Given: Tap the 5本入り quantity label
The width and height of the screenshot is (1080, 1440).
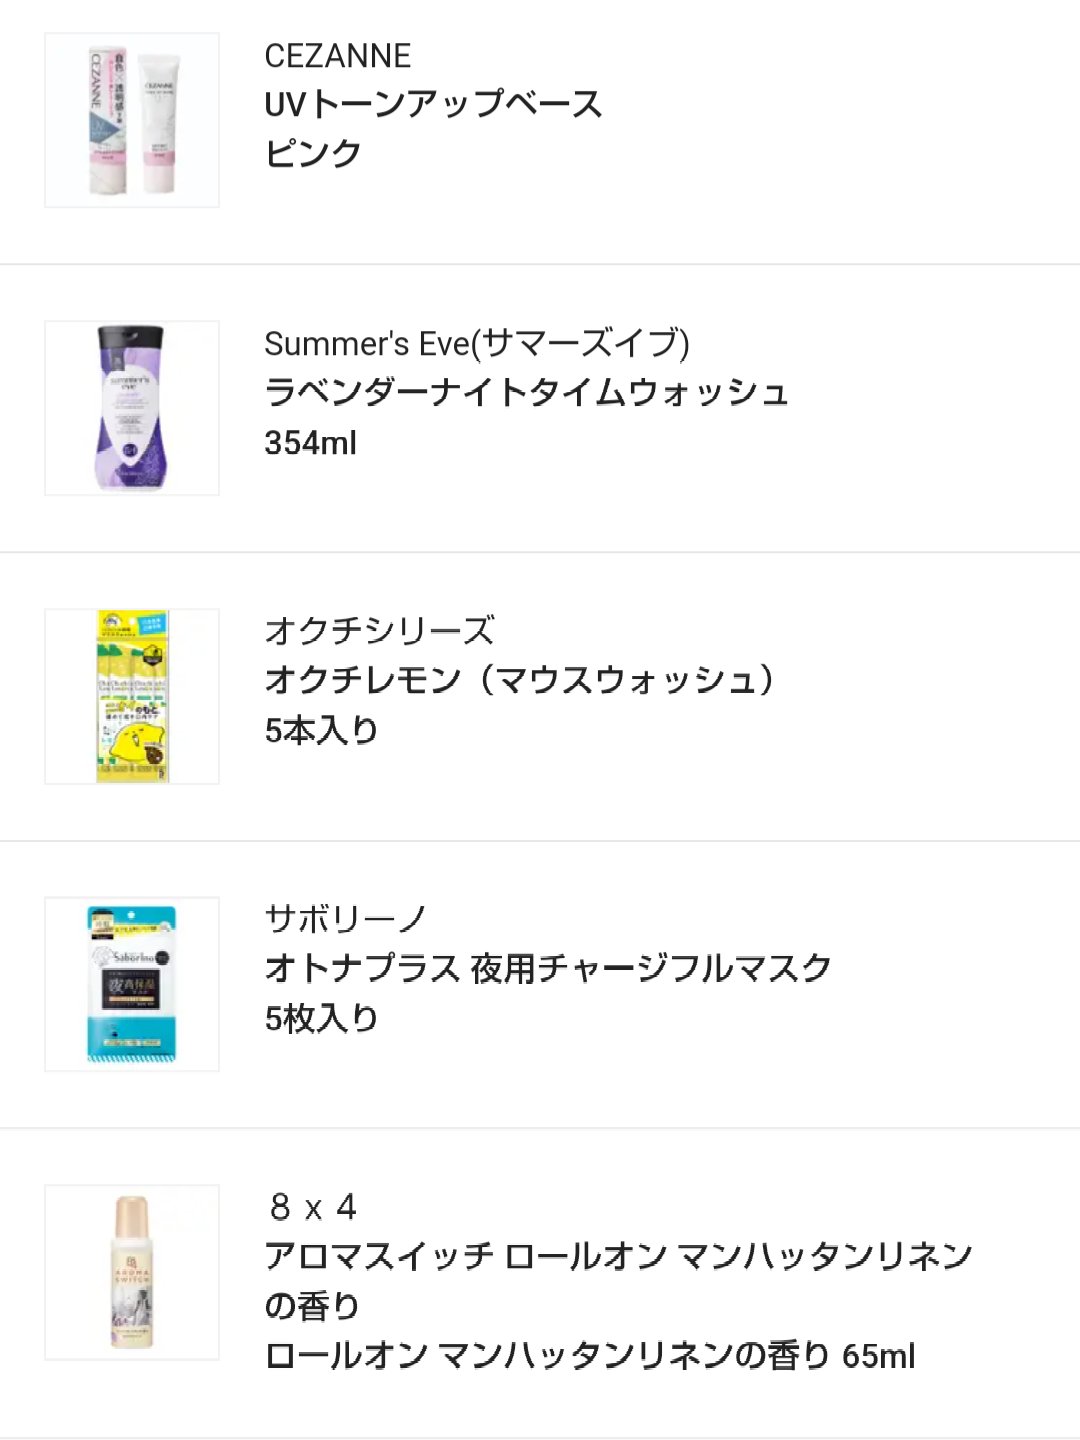Looking at the screenshot, I should (x=321, y=730).
